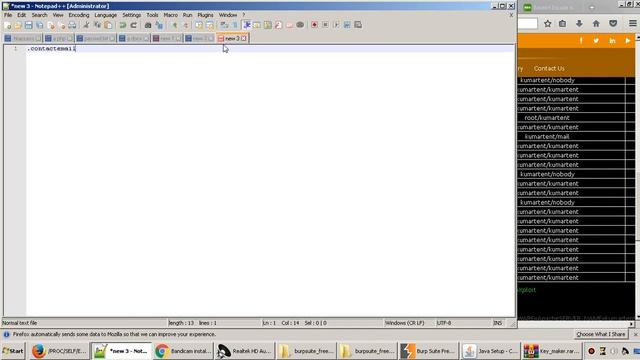
Task: Open the Settings menu
Action: point(131,15)
